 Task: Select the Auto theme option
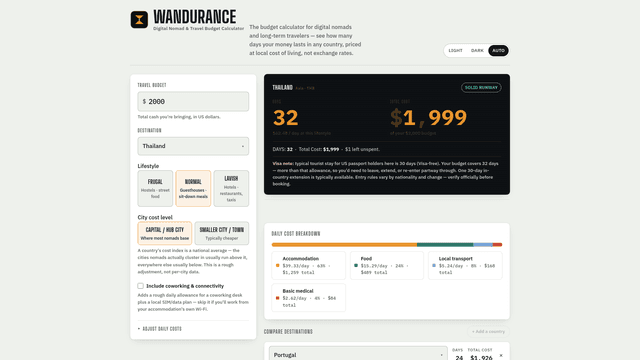(498, 51)
